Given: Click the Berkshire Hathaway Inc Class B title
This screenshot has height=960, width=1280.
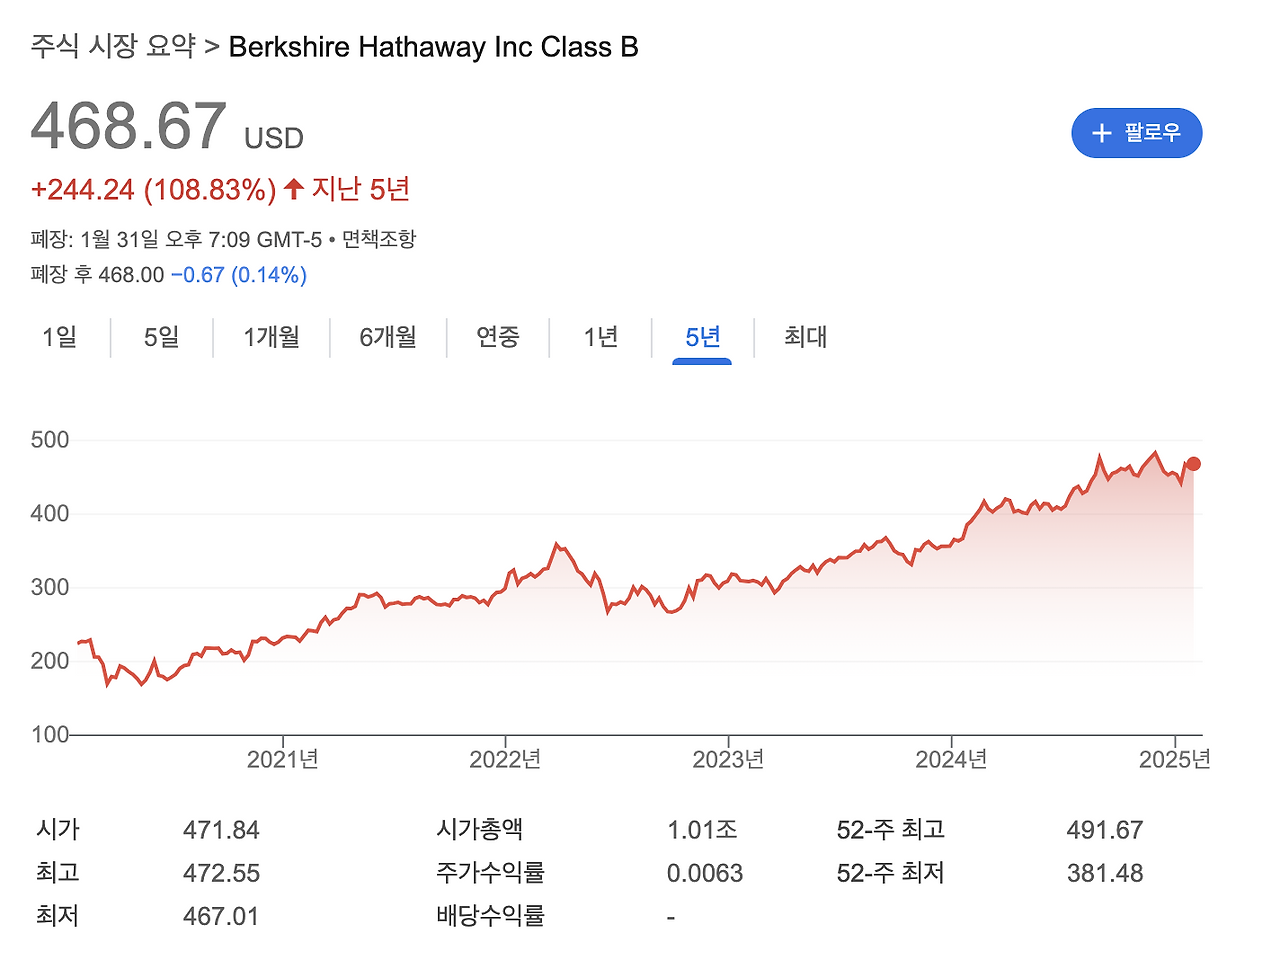Looking at the screenshot, I should 433,46.
